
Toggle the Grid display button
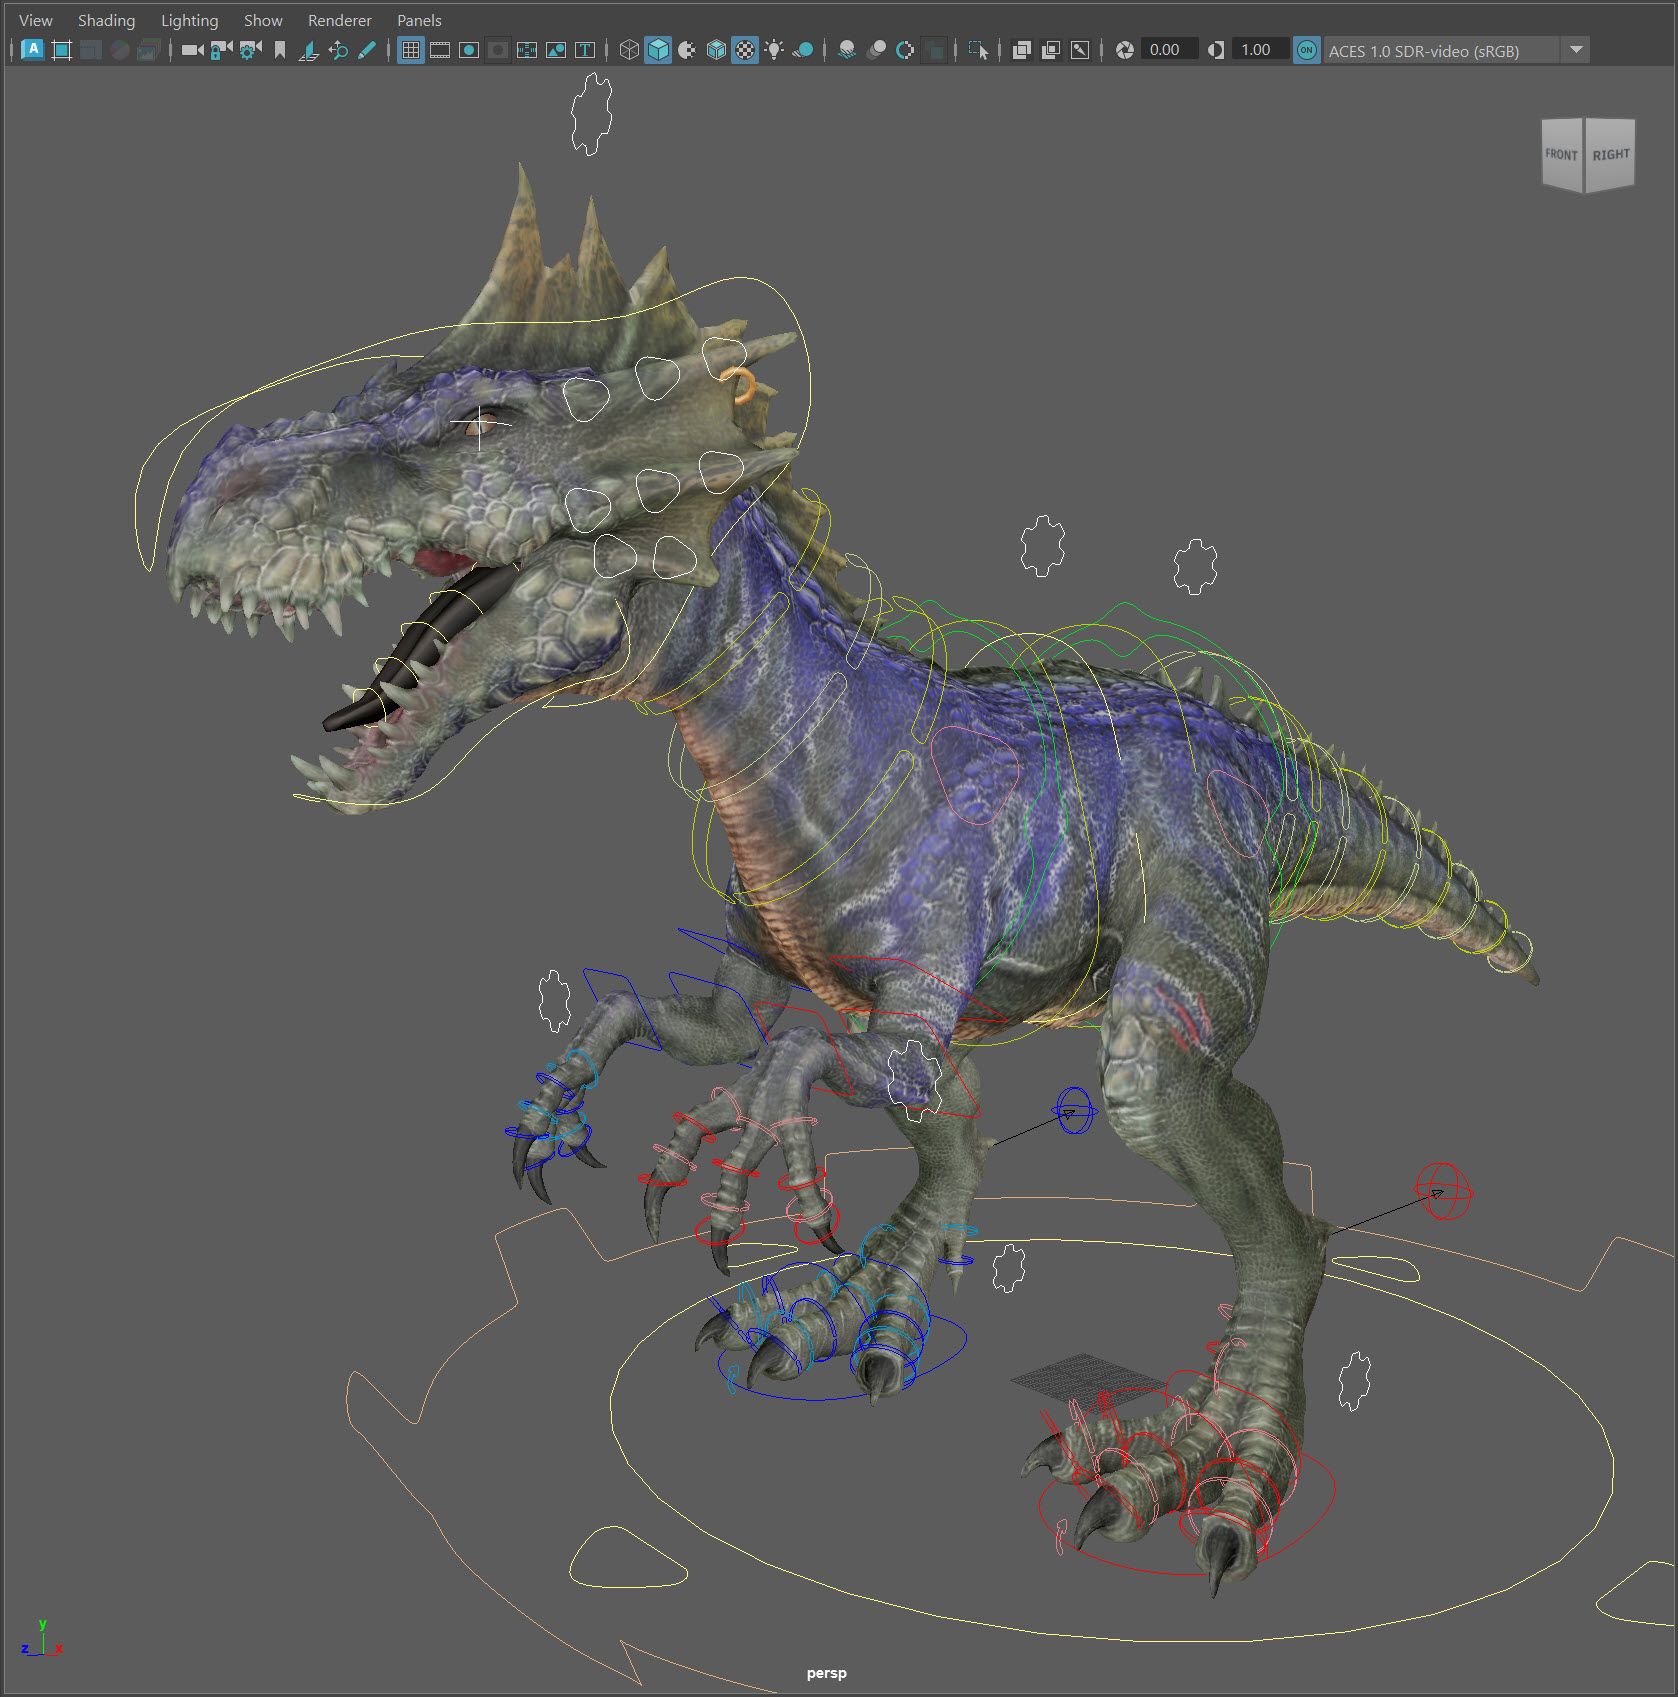pyautogui.click(x=410, y=49)
